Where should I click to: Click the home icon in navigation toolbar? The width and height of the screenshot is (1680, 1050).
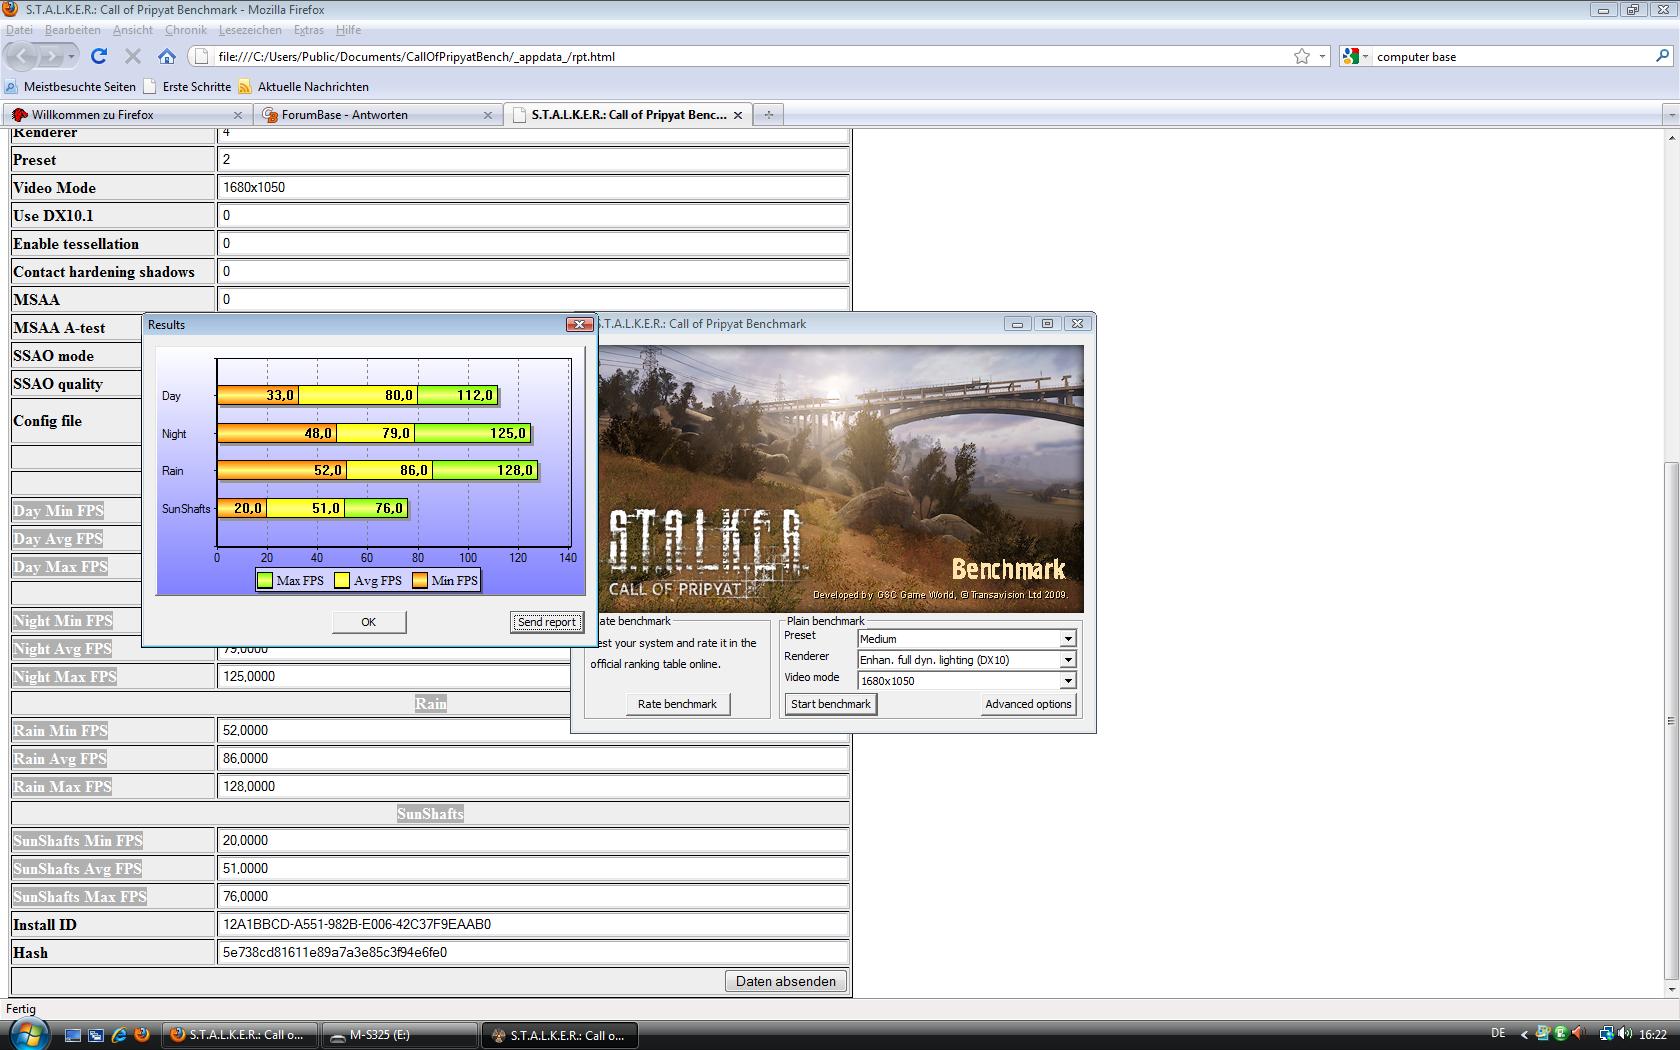pos(167,56)
